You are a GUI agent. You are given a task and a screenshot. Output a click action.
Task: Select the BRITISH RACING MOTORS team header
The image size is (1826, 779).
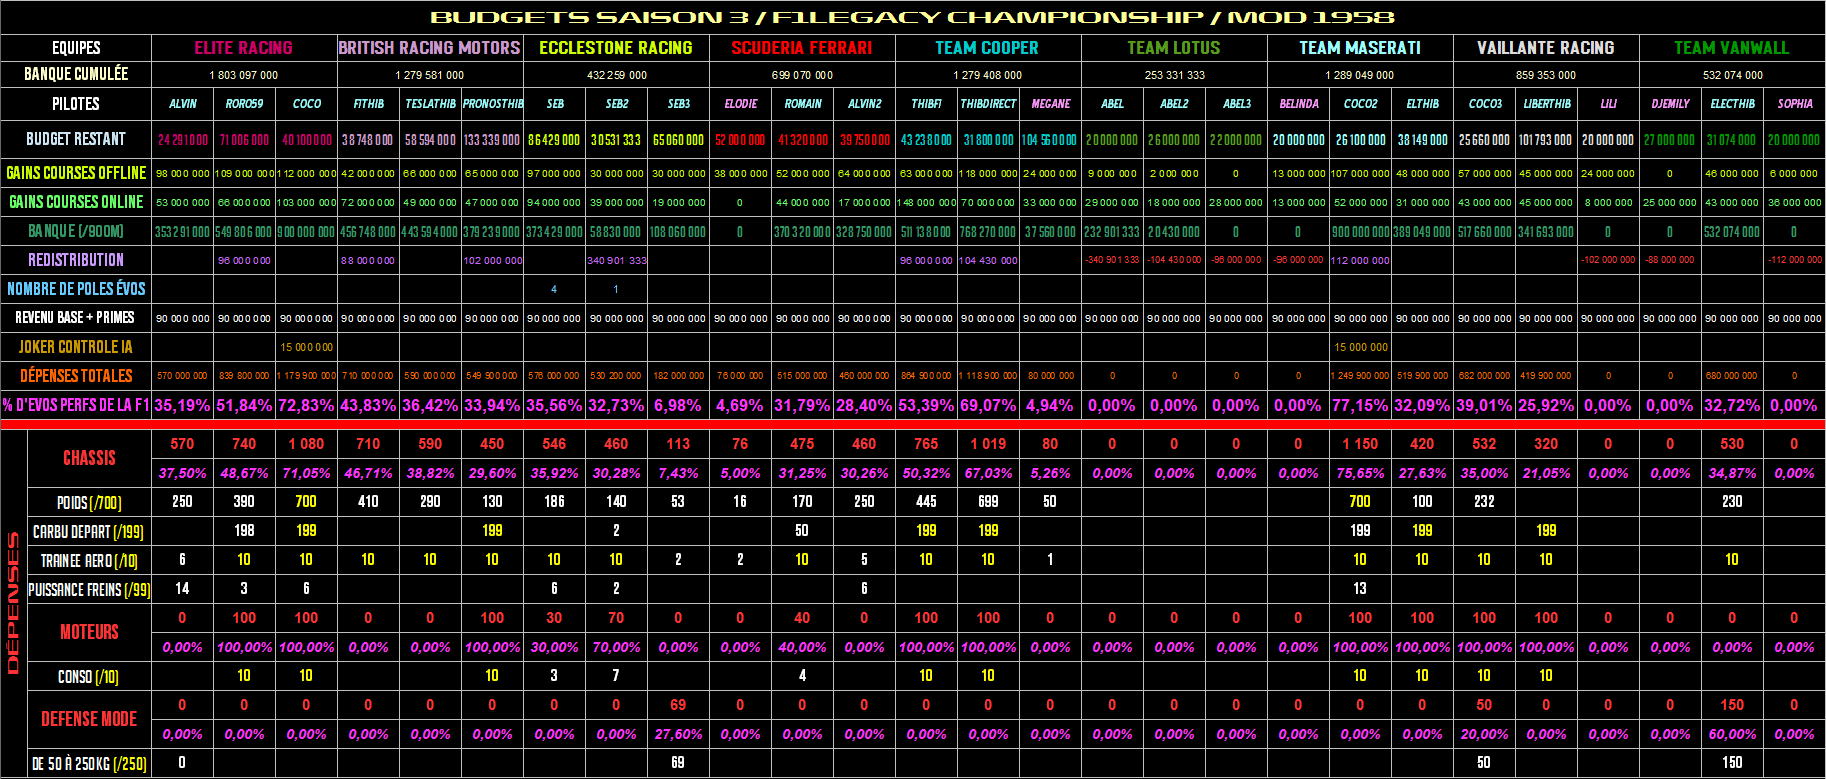[x=429, y=47]
